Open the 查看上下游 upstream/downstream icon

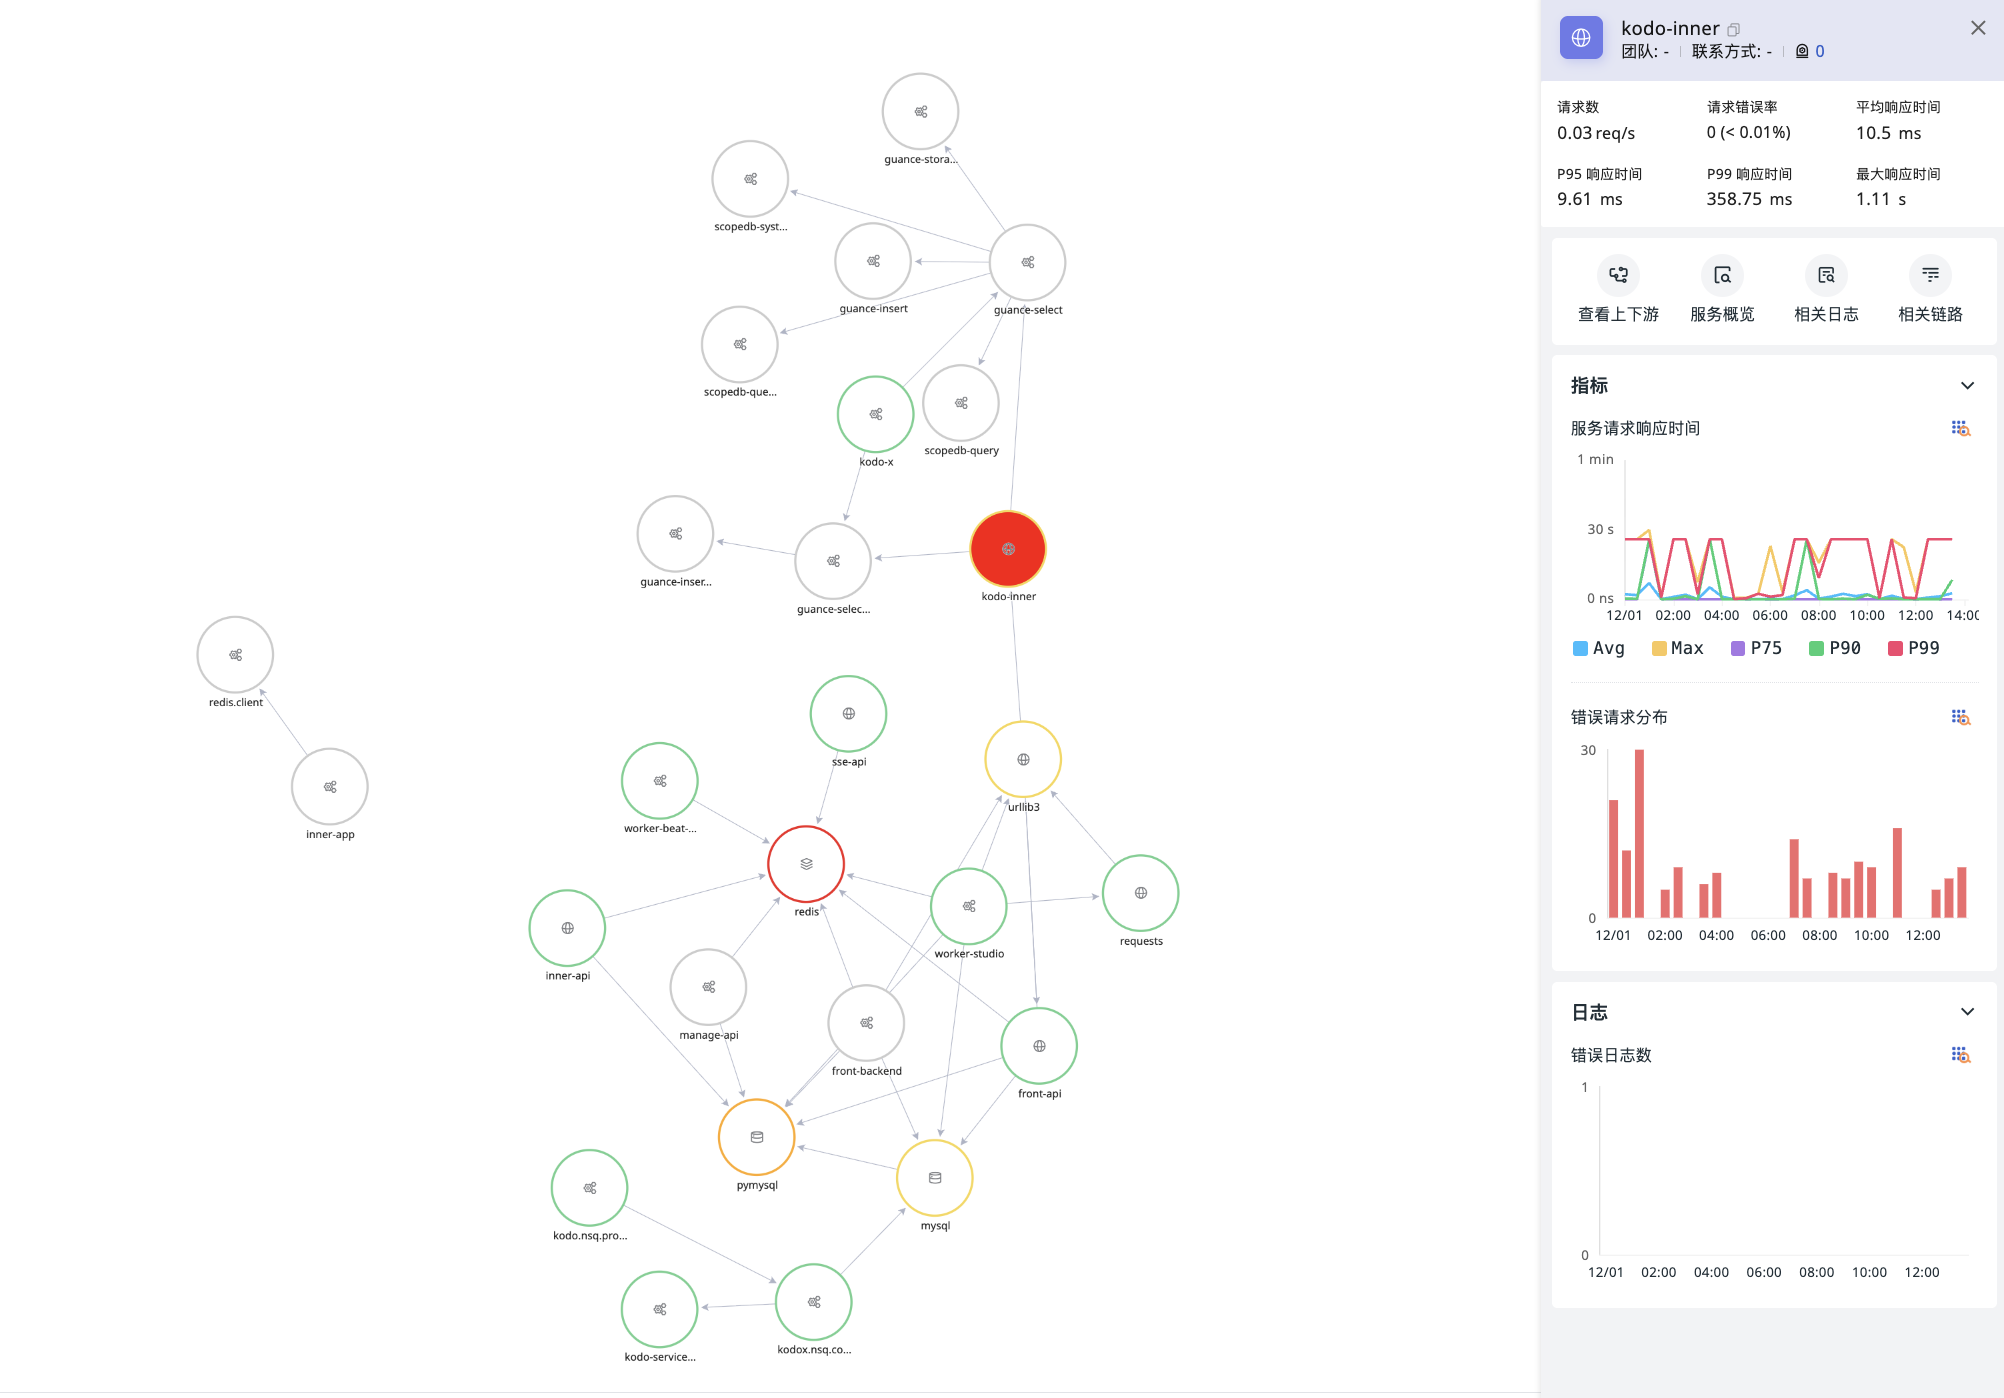pyautogui.click(x=1618, y=275)
